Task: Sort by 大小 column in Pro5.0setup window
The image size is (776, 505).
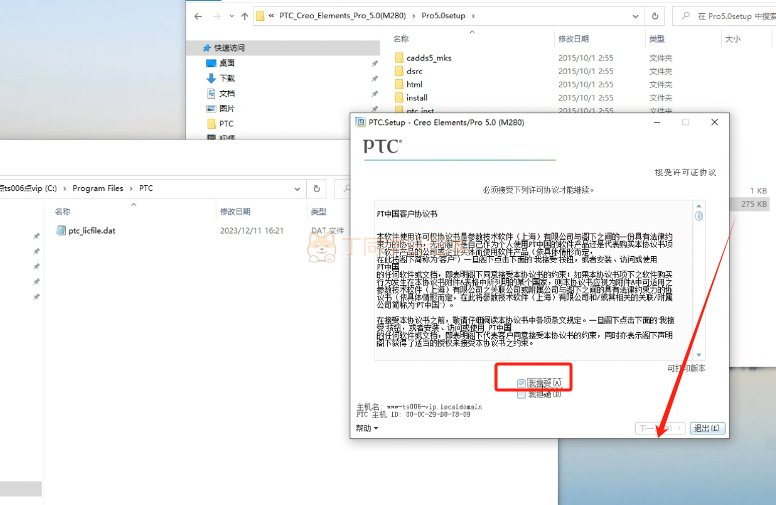Action: [x=733, y=39]
